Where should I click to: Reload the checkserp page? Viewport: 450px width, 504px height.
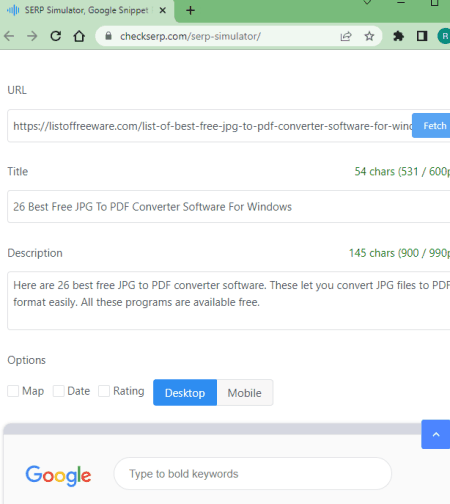(x=56, y=36)
